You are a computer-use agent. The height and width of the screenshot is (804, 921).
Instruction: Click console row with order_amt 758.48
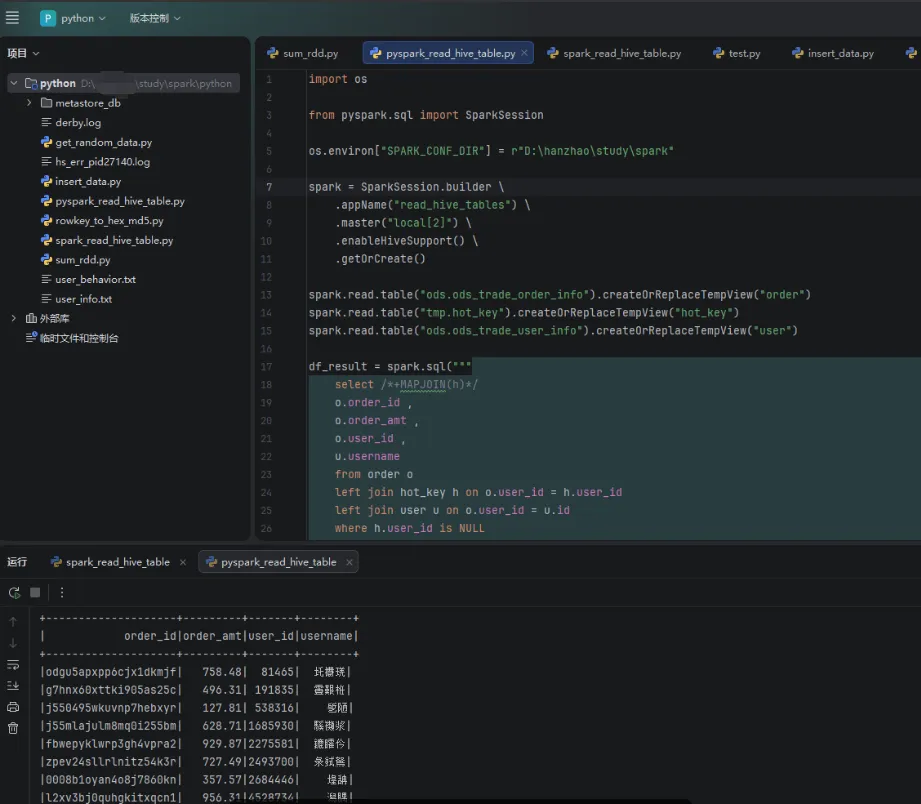click(x=196, y=672)
